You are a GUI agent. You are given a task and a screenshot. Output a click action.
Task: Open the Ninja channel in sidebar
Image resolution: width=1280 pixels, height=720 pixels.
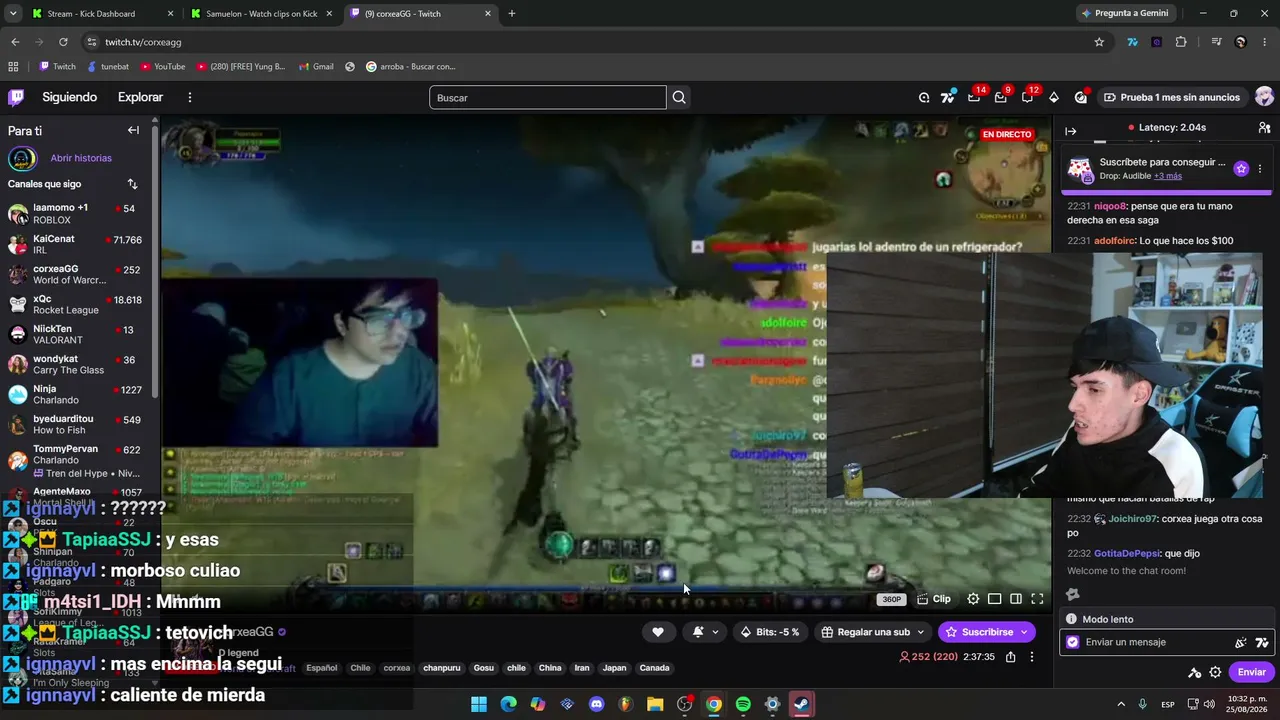click(76, 394)
